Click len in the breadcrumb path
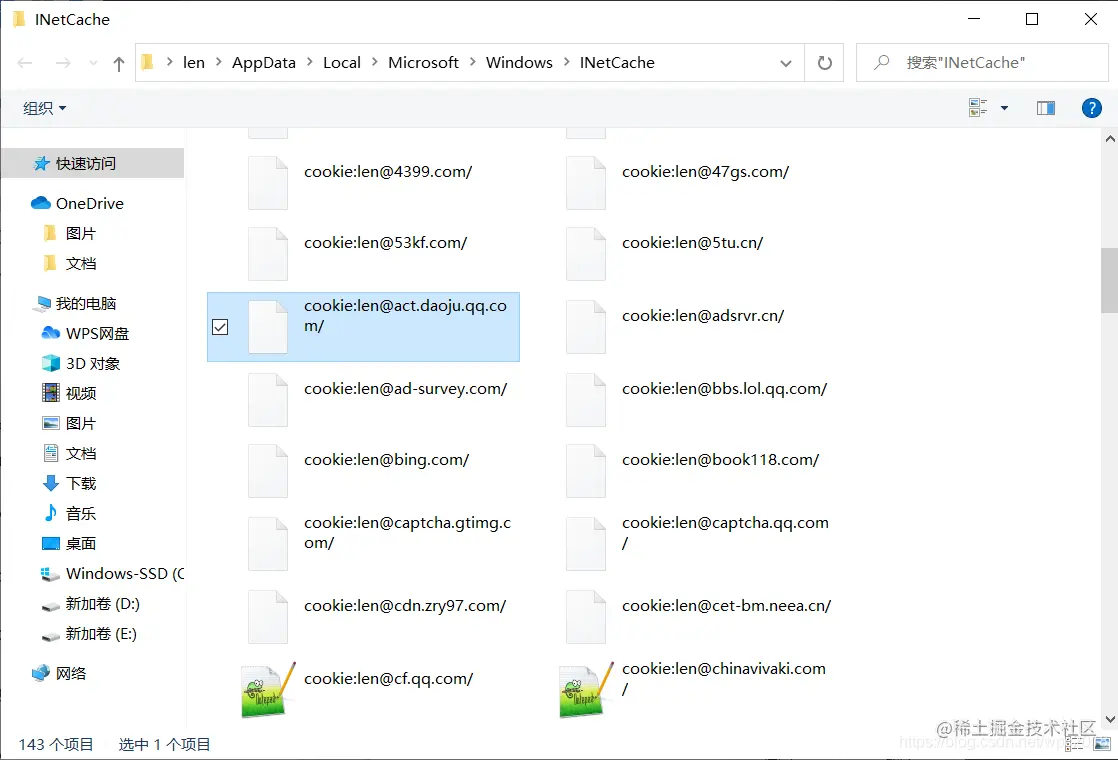Screen dimensions: 1118x760 194,63
